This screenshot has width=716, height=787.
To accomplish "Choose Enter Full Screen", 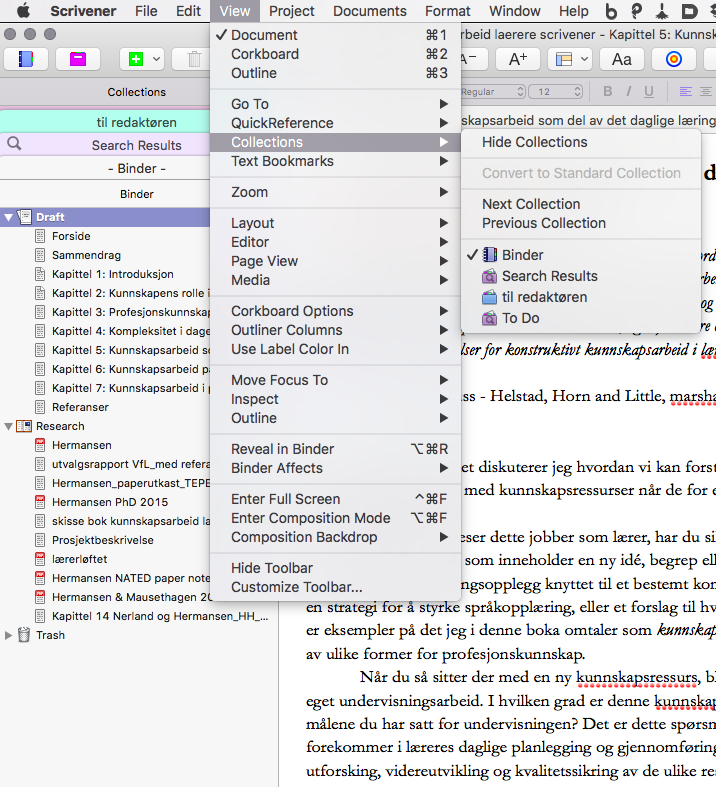I will pos(335,499).
